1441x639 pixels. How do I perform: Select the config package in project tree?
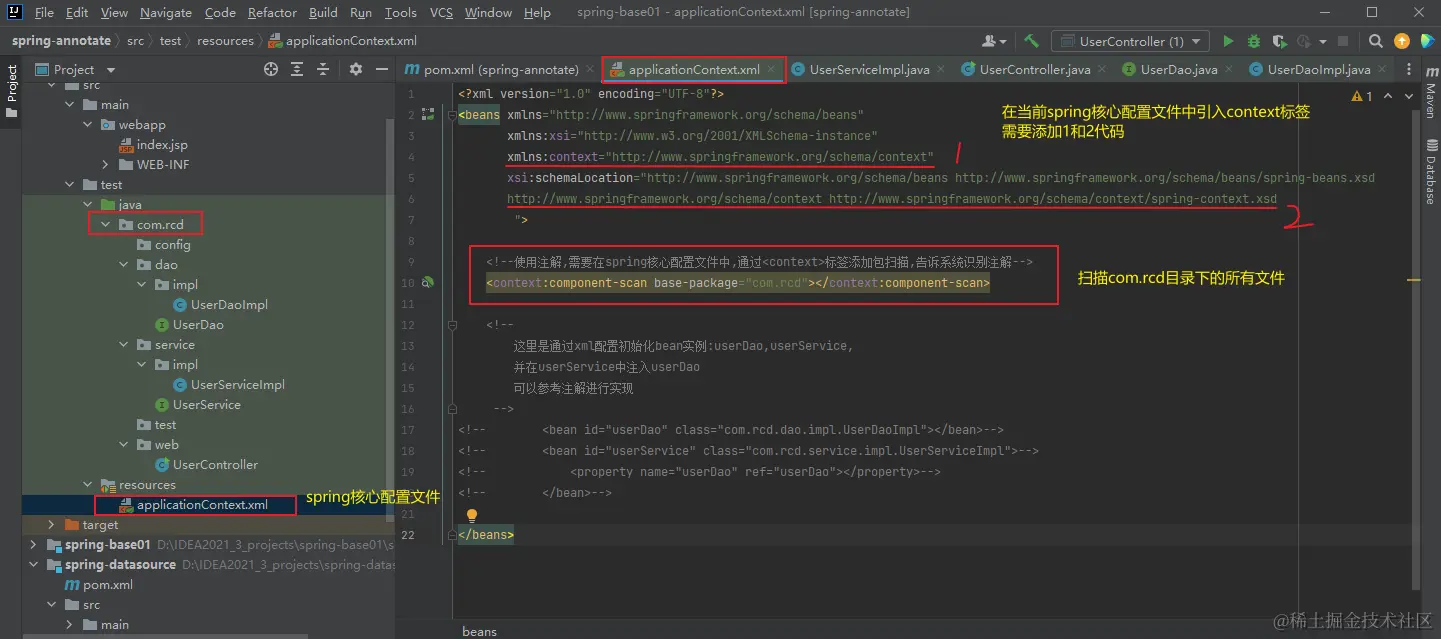click(172, 245)
